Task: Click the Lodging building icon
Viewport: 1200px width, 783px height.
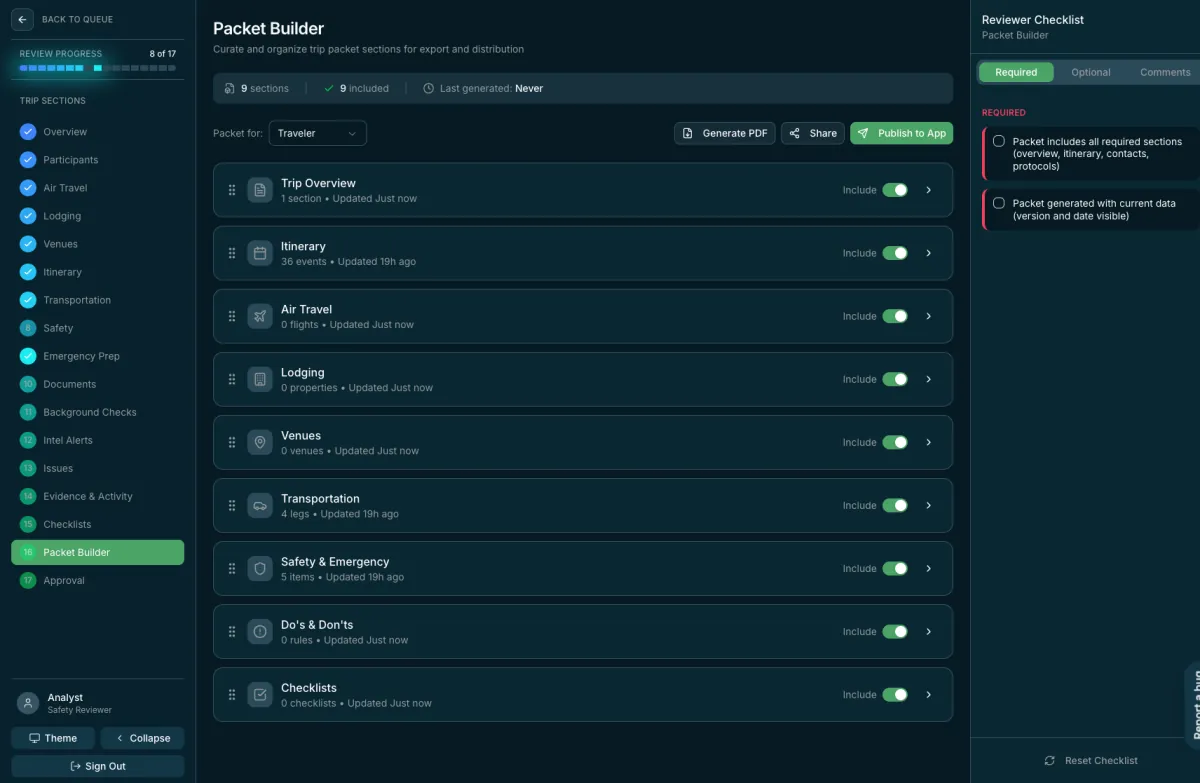Action: coord(260,379)
